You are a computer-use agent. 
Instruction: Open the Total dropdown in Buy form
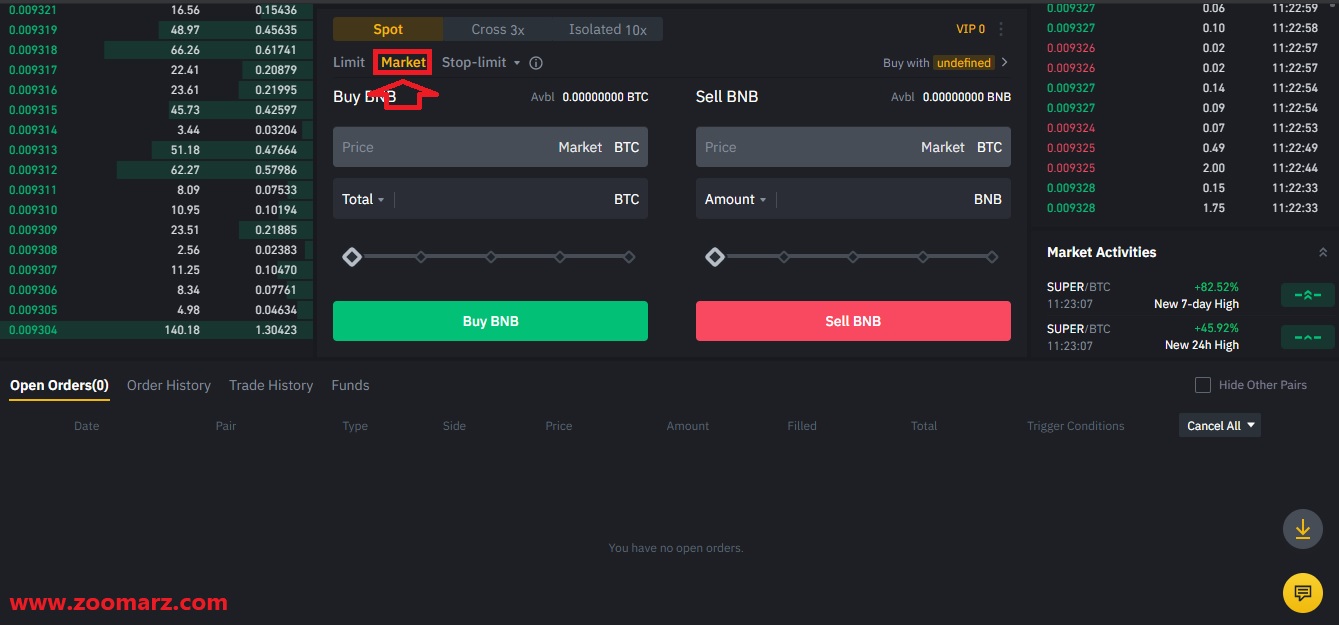tap(363, 199)
